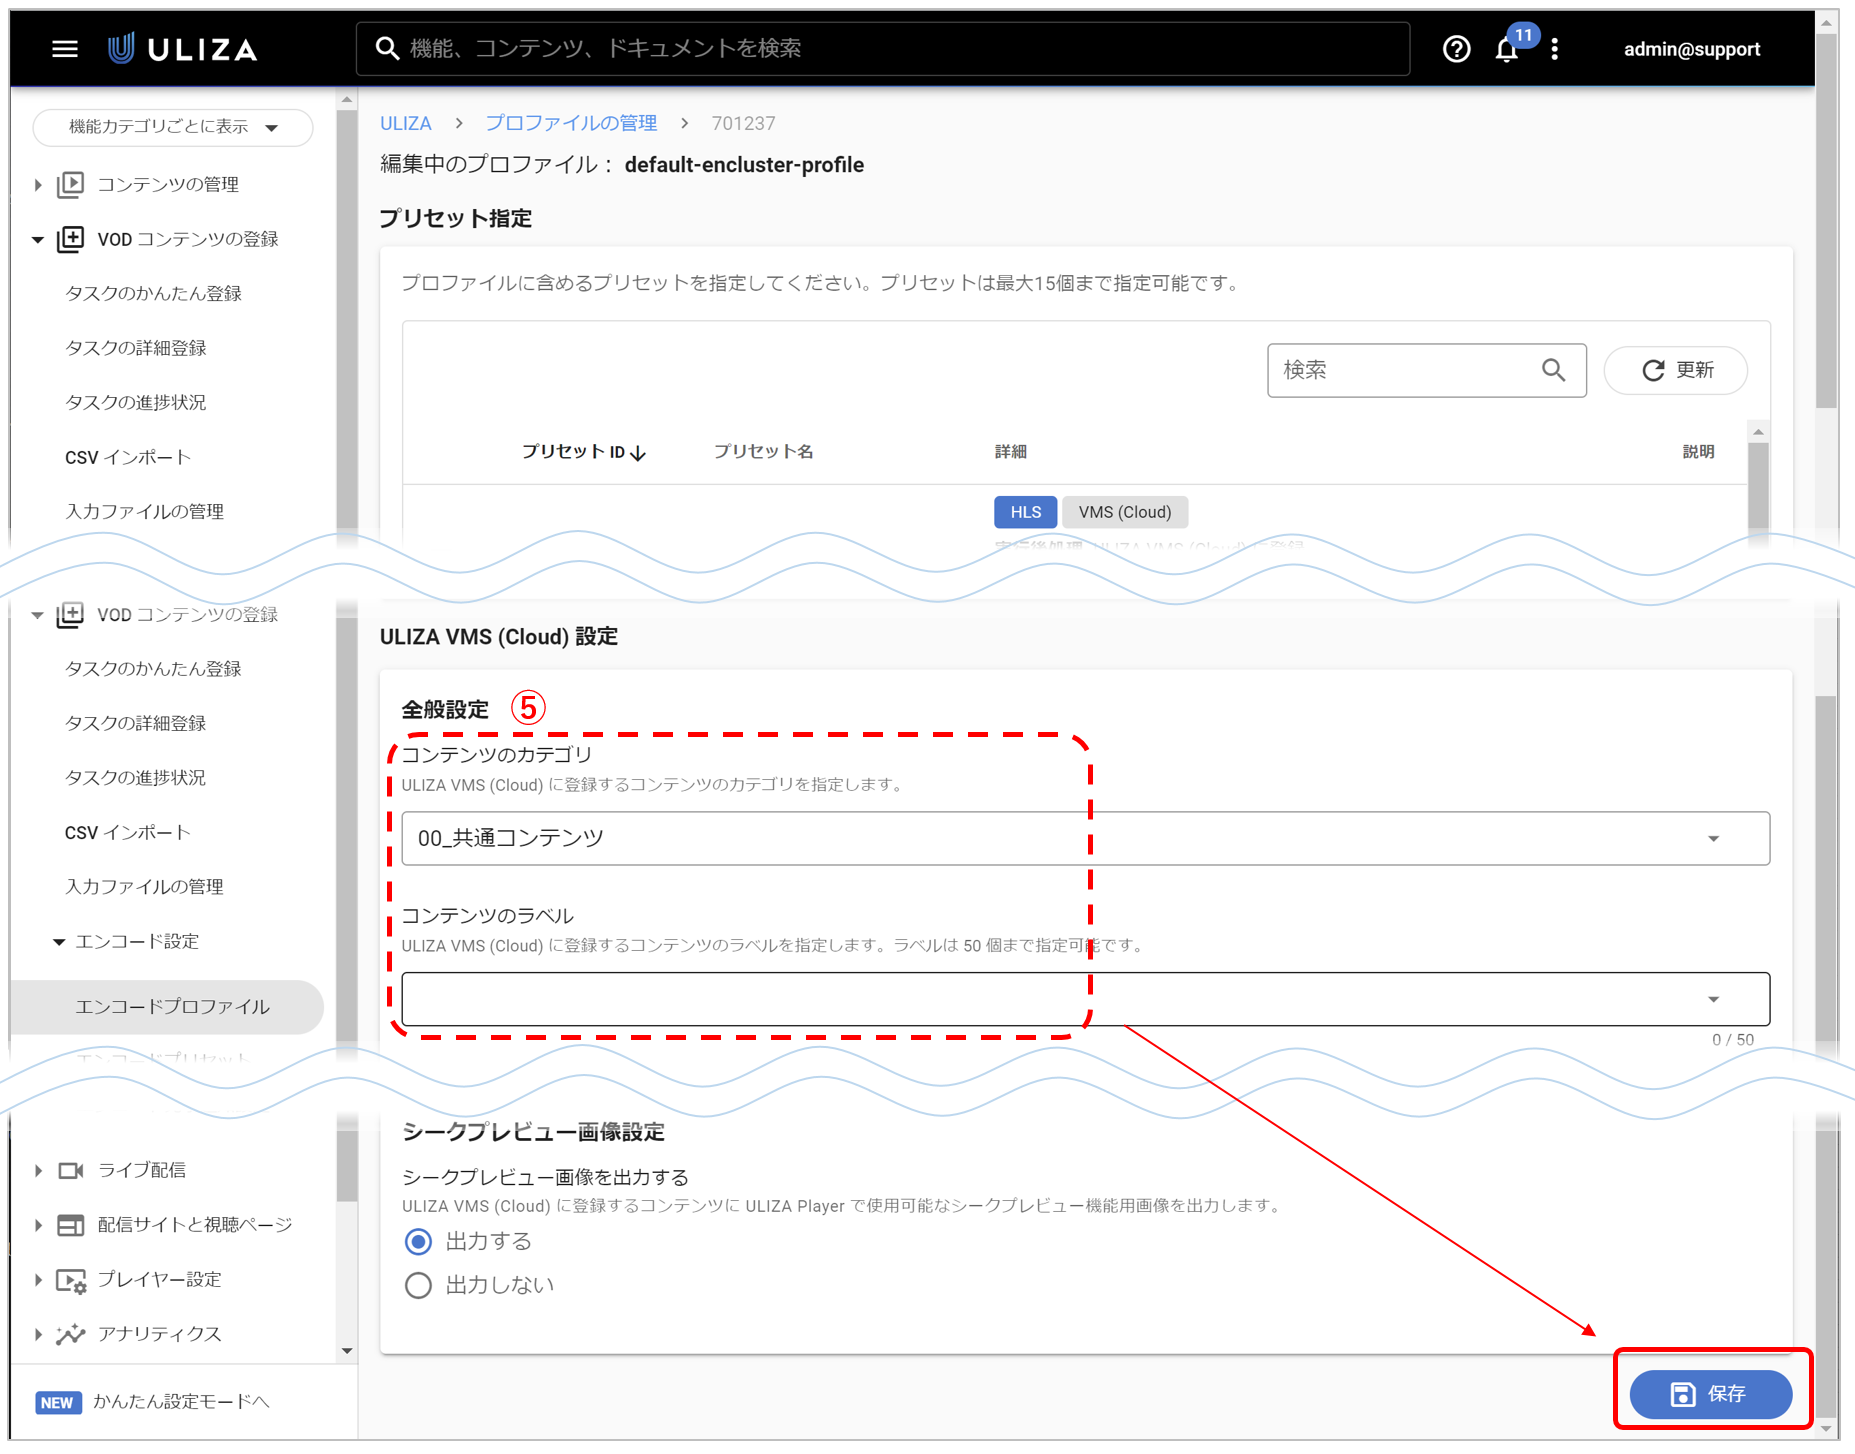
Task: Expand the アナリティクス section arrow
Action: tap(38, 1334)
